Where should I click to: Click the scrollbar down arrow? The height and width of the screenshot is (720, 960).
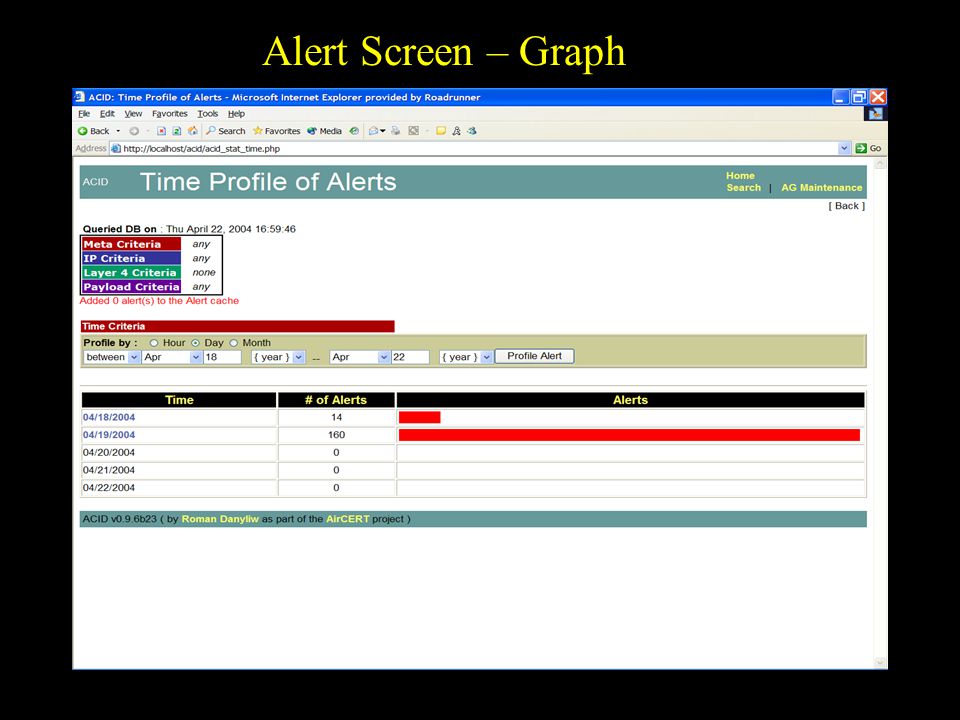coord(880,662)
